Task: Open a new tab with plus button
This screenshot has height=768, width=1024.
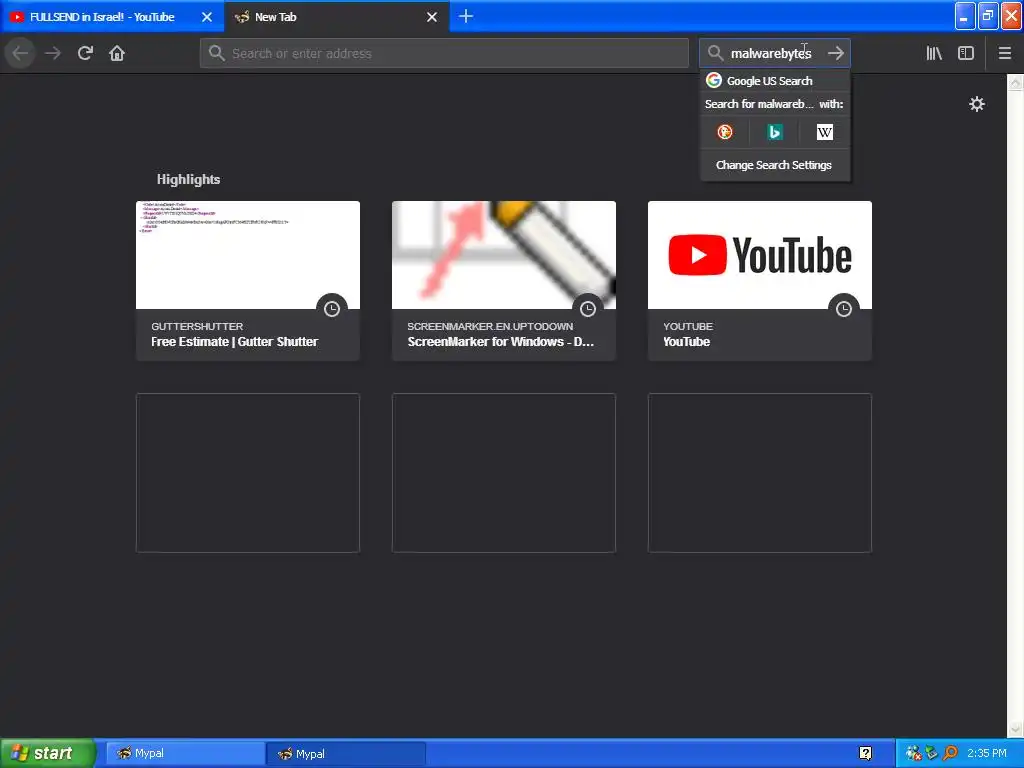Action: [466, 16]
